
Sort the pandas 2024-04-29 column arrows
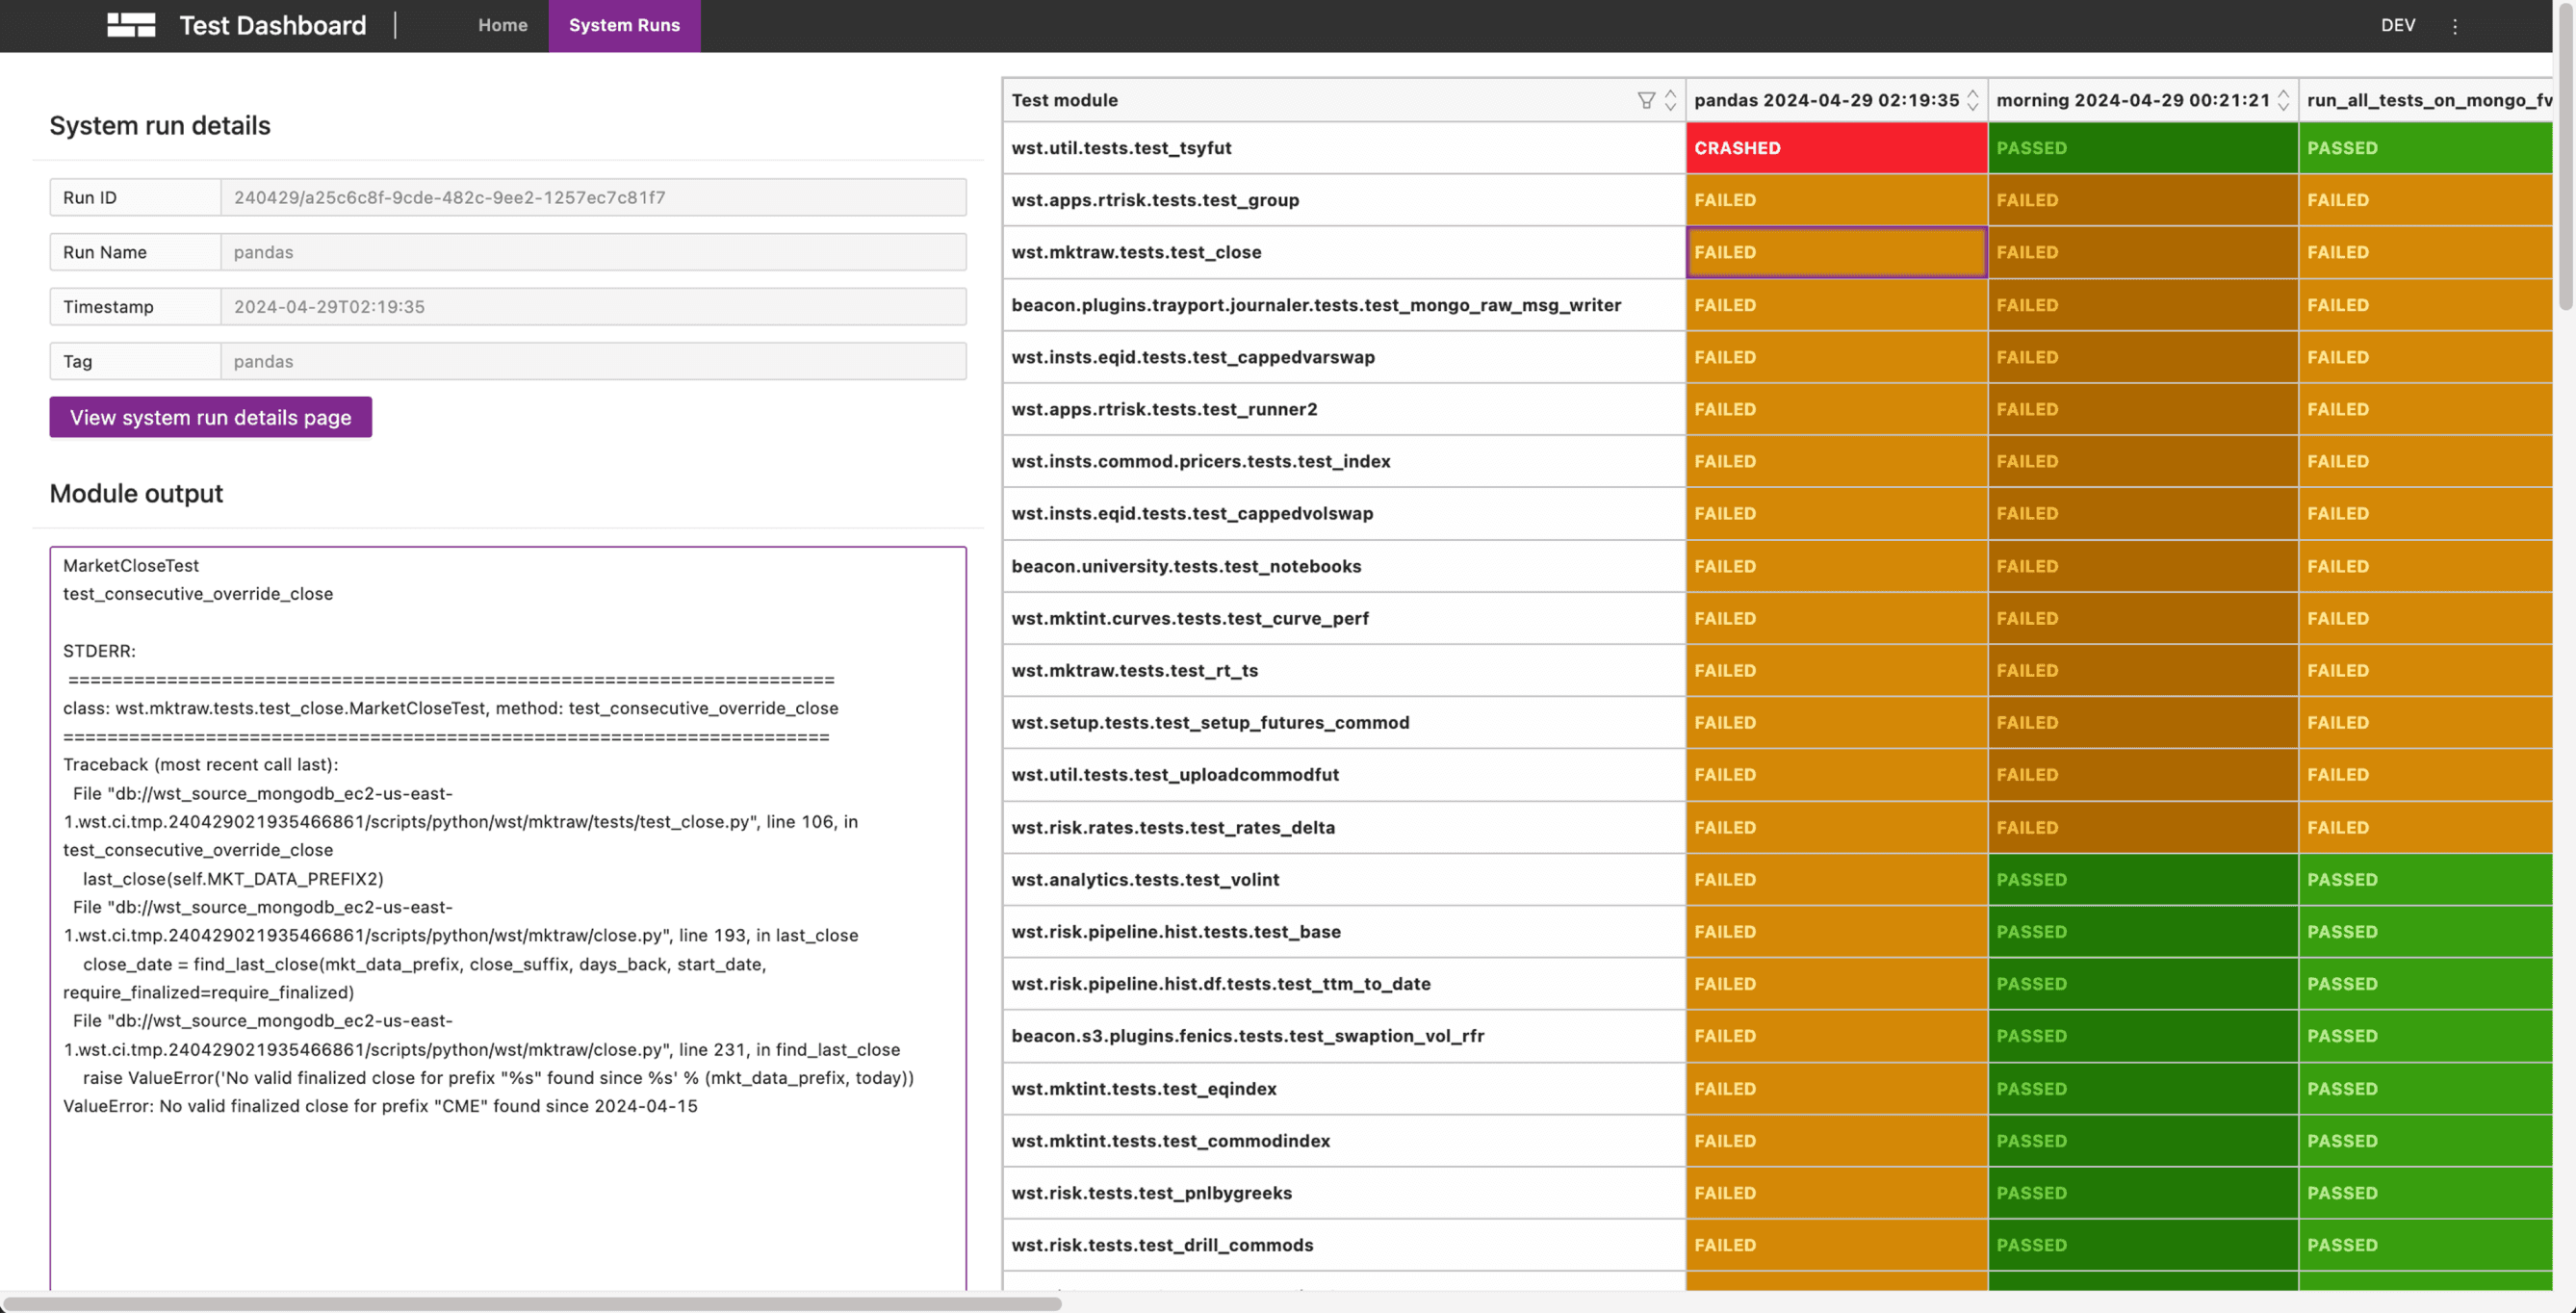pyautogui.click(x=1972, y=100)
